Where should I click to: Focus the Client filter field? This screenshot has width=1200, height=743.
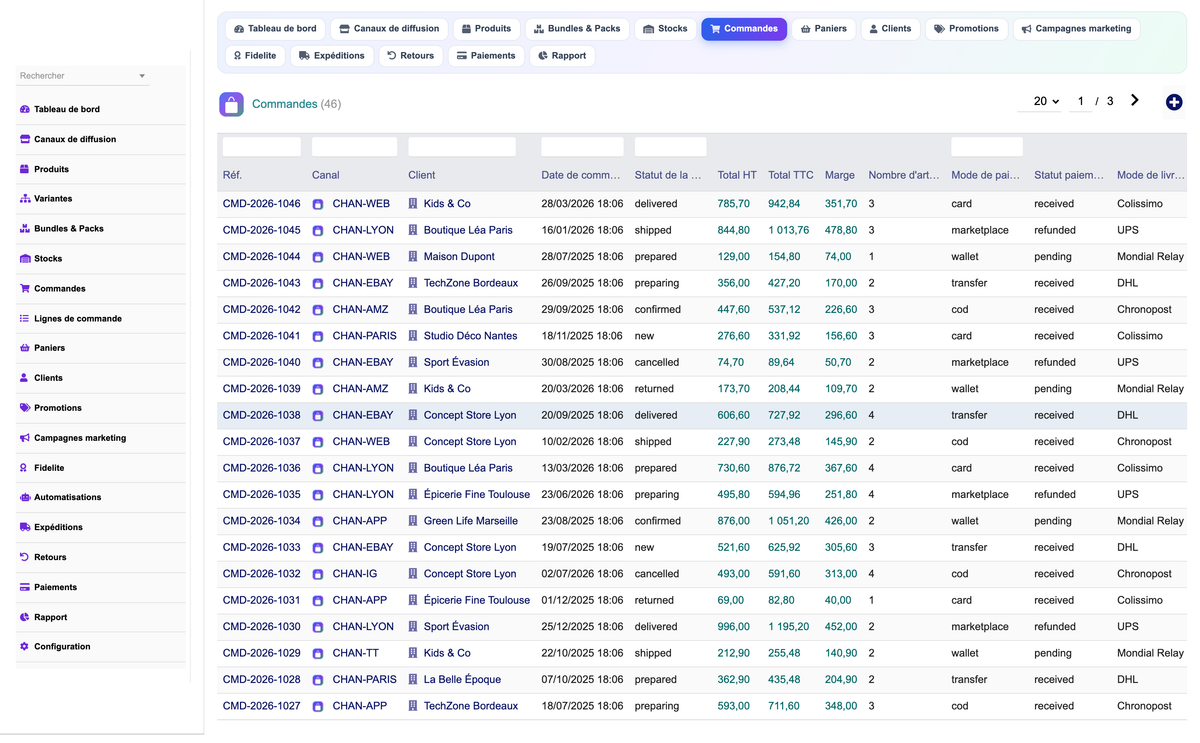click(x=462, y=147)
